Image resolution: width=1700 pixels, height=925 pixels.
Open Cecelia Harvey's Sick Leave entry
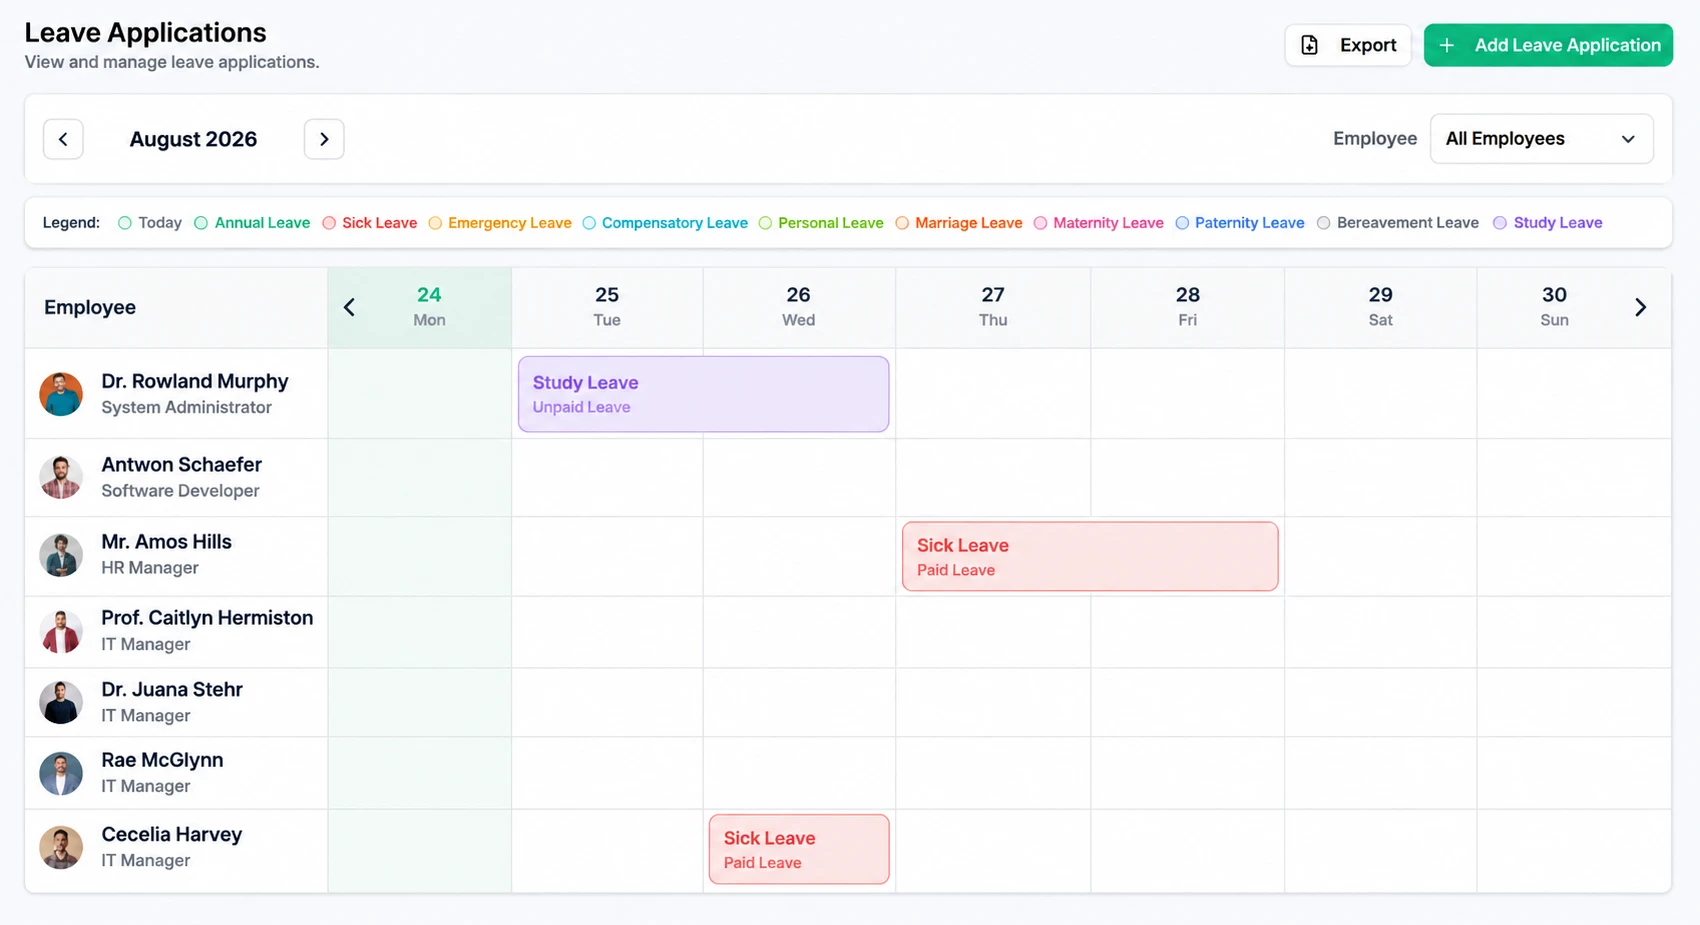click(x=799, y=849)
